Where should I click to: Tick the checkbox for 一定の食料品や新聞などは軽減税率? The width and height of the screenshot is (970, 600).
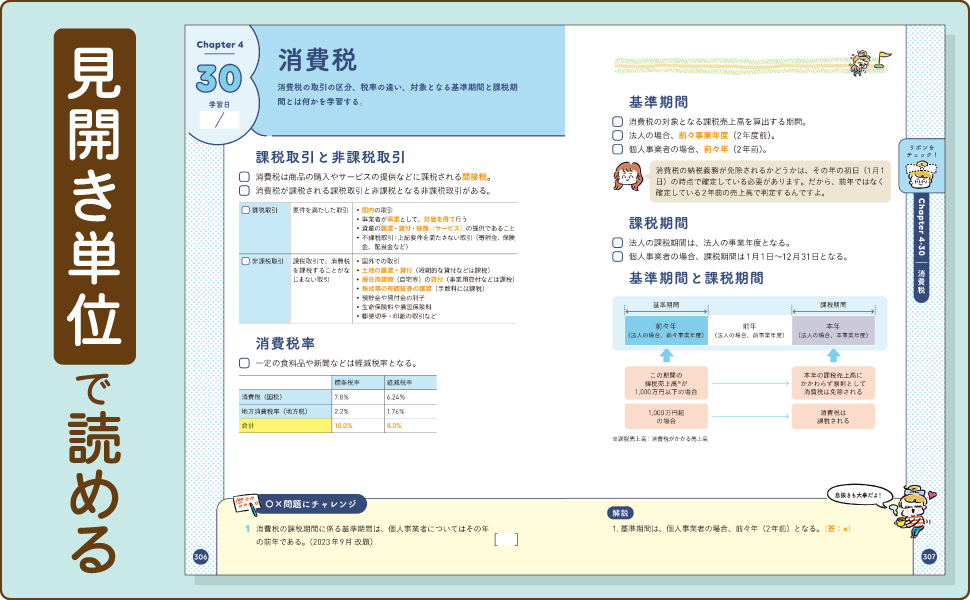point(244,363)
